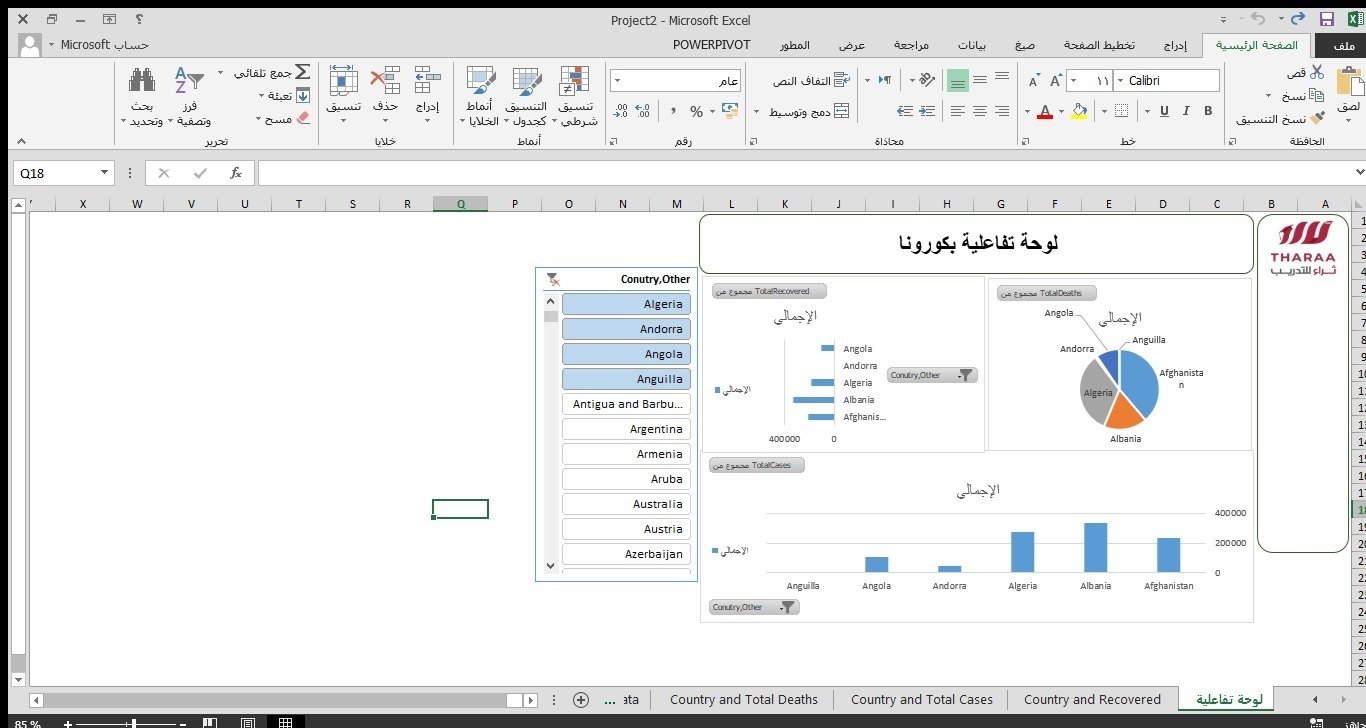Expand the number format dropdown
Screen dimensions: 1366x728
pos(617,81)
